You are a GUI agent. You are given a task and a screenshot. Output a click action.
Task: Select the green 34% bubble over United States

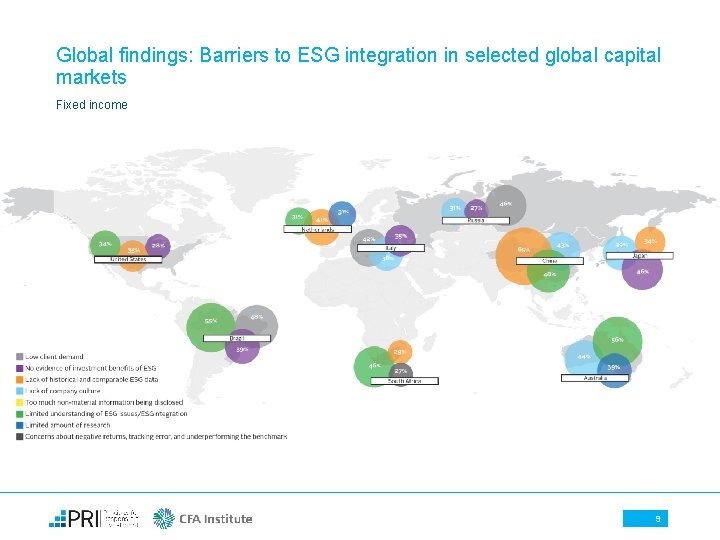105,244
